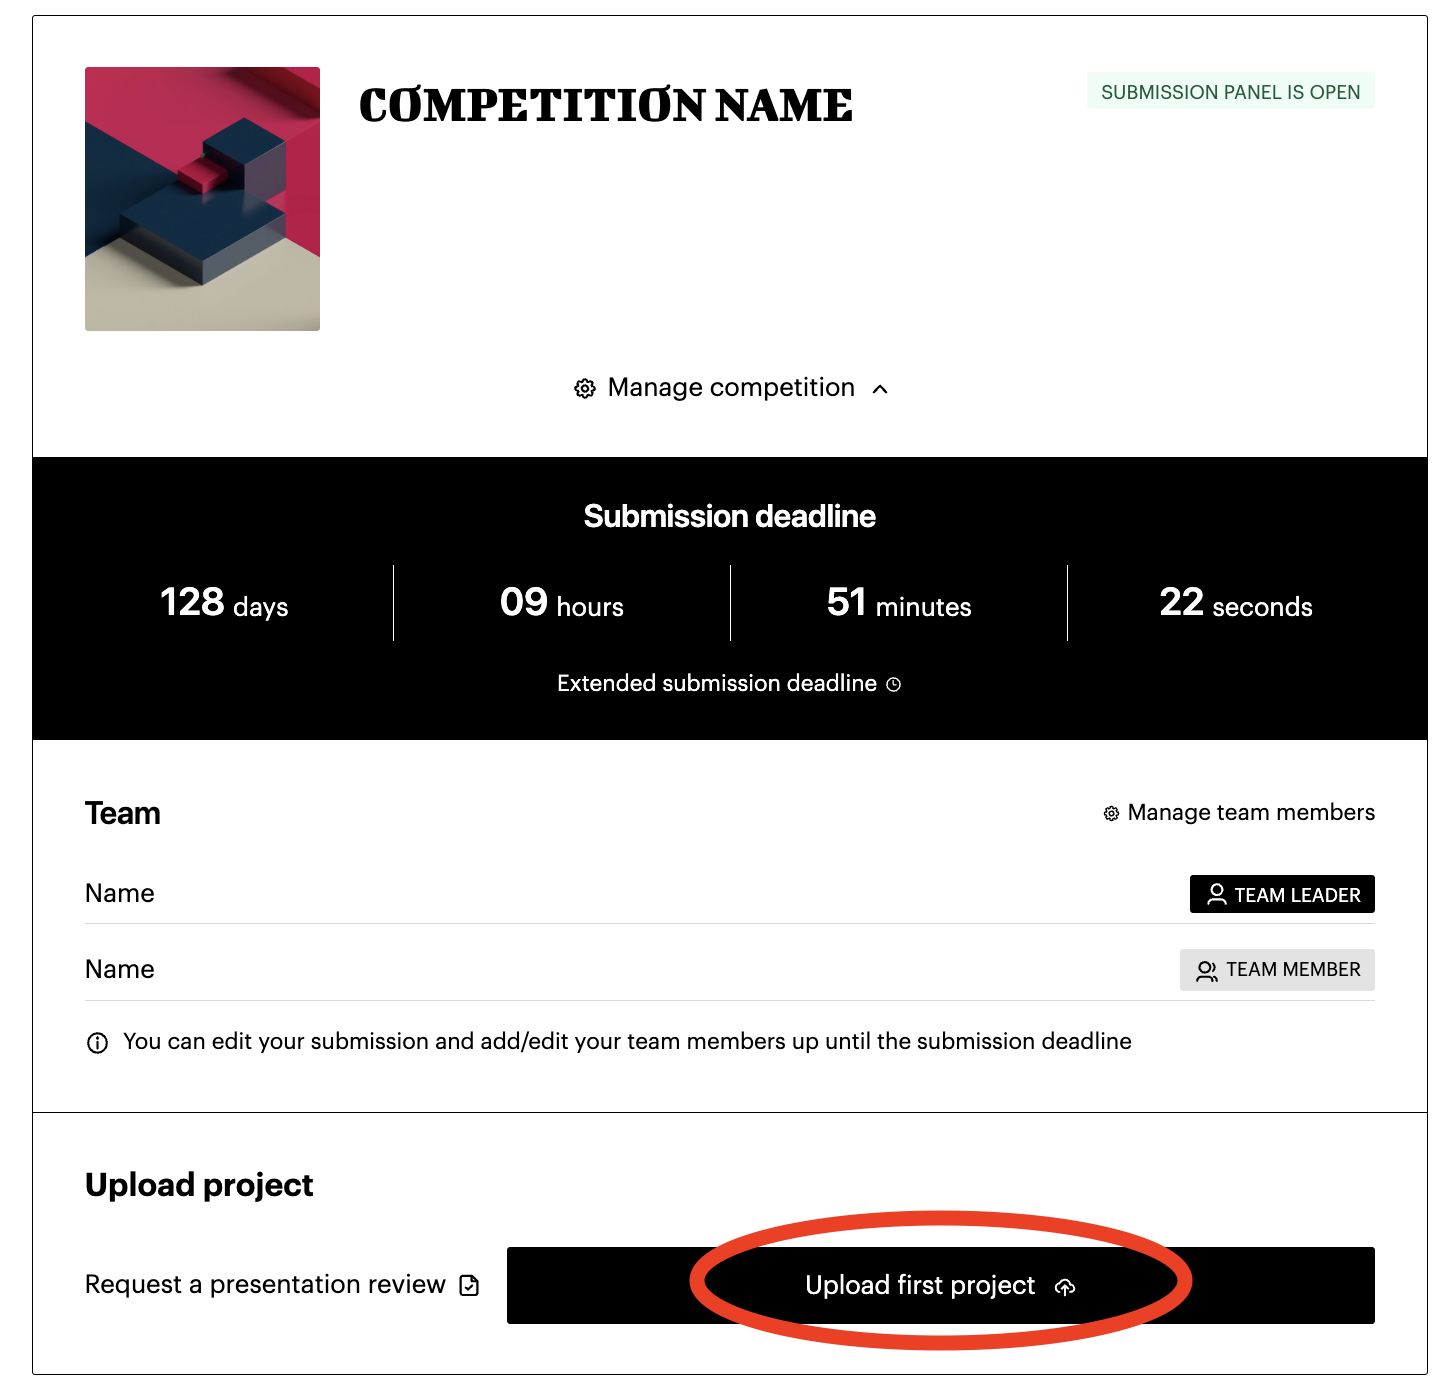The width and height of the screenshot is (1448, 1380).
Task: Click the TEAM MEMBER badge label
Action: click(x=1293, y=970)
